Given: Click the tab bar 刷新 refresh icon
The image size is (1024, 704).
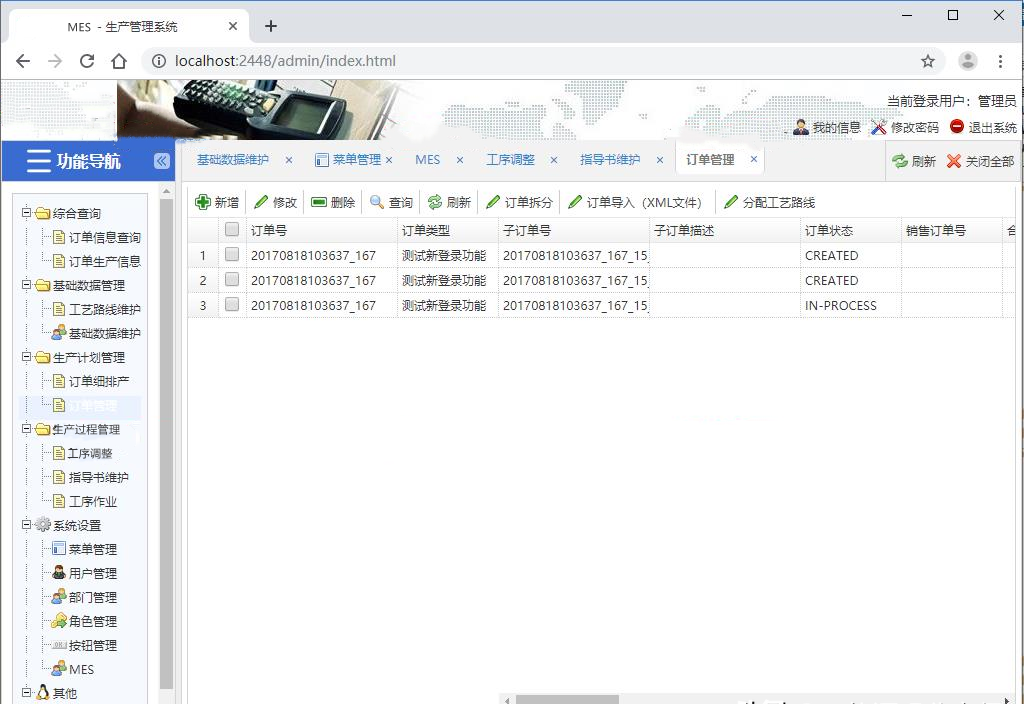Looking at the screenshot, I should pos(900,161).
